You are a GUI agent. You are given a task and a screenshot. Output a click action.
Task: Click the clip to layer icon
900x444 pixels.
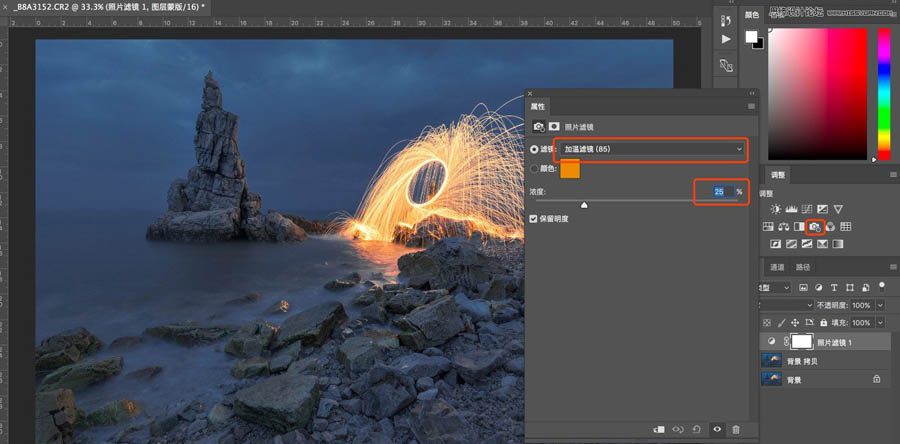(x=658, y=429)
